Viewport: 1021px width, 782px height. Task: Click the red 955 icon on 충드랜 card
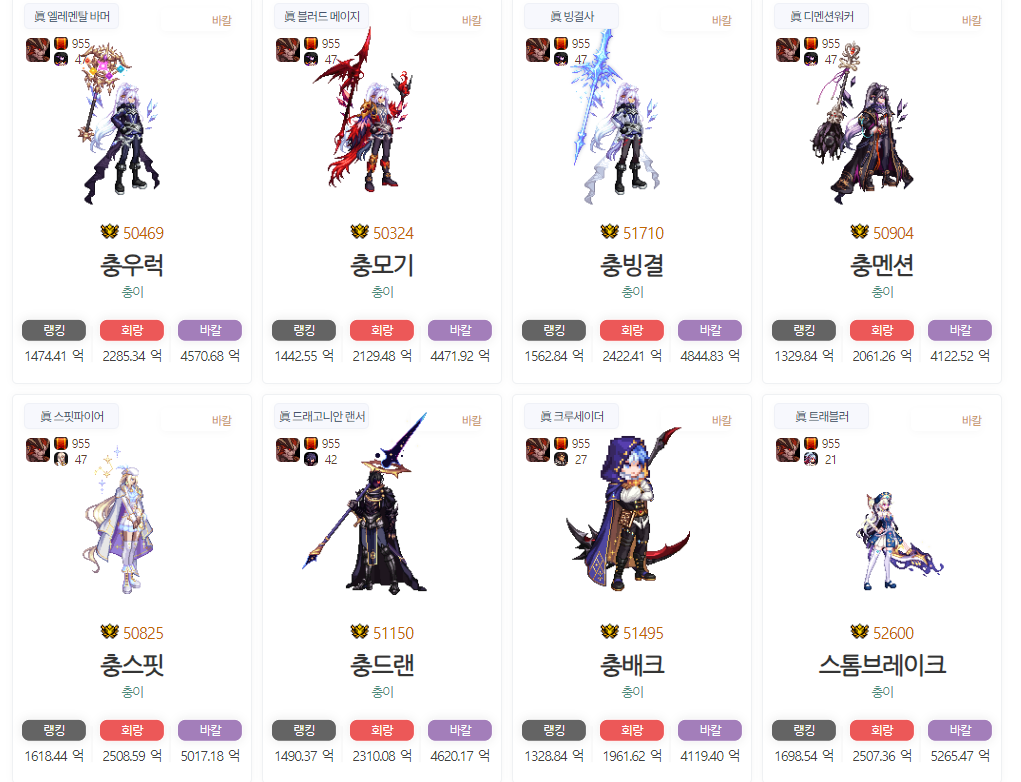[311, 443]
